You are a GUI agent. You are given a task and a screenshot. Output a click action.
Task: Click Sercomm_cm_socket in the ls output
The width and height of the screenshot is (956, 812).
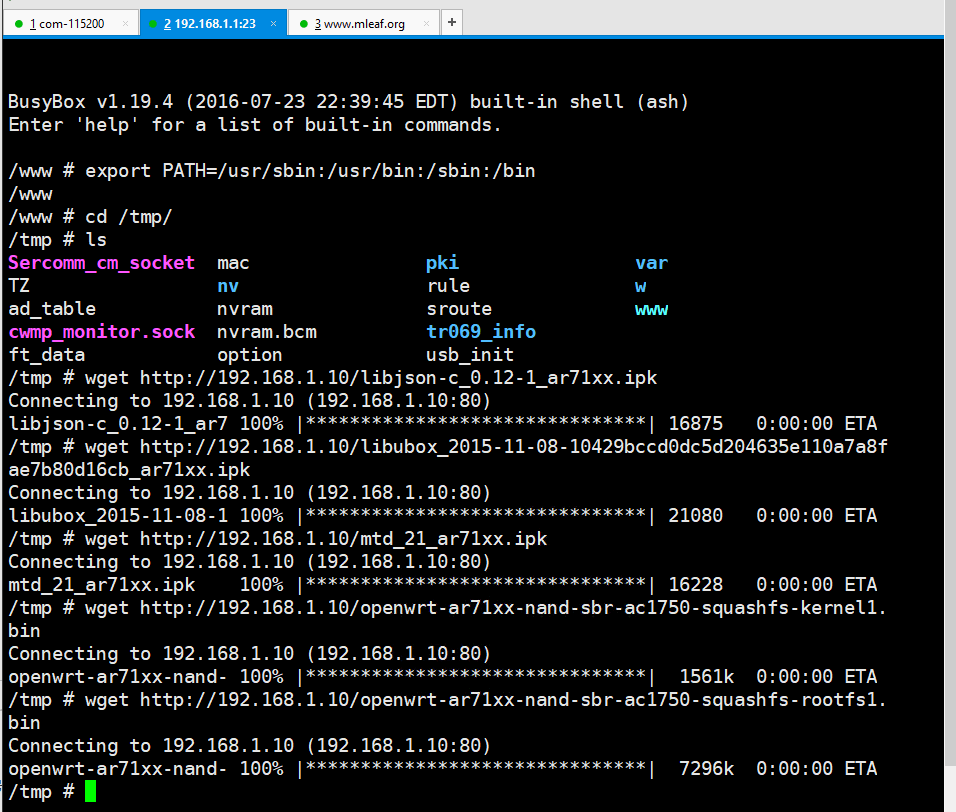(x=101, y=263)
